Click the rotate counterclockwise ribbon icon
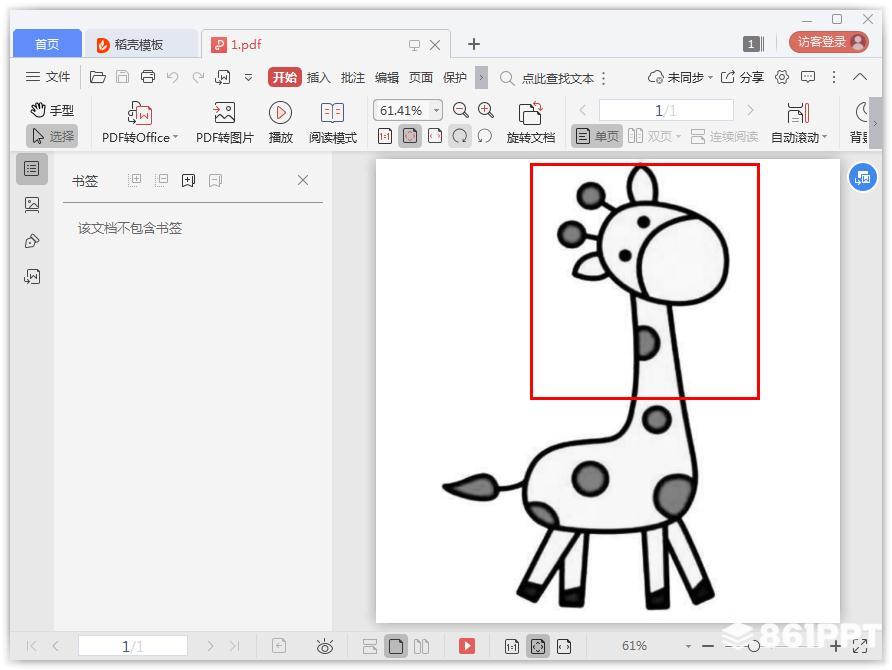The image size is (892, 670). [x=485, y=136]
